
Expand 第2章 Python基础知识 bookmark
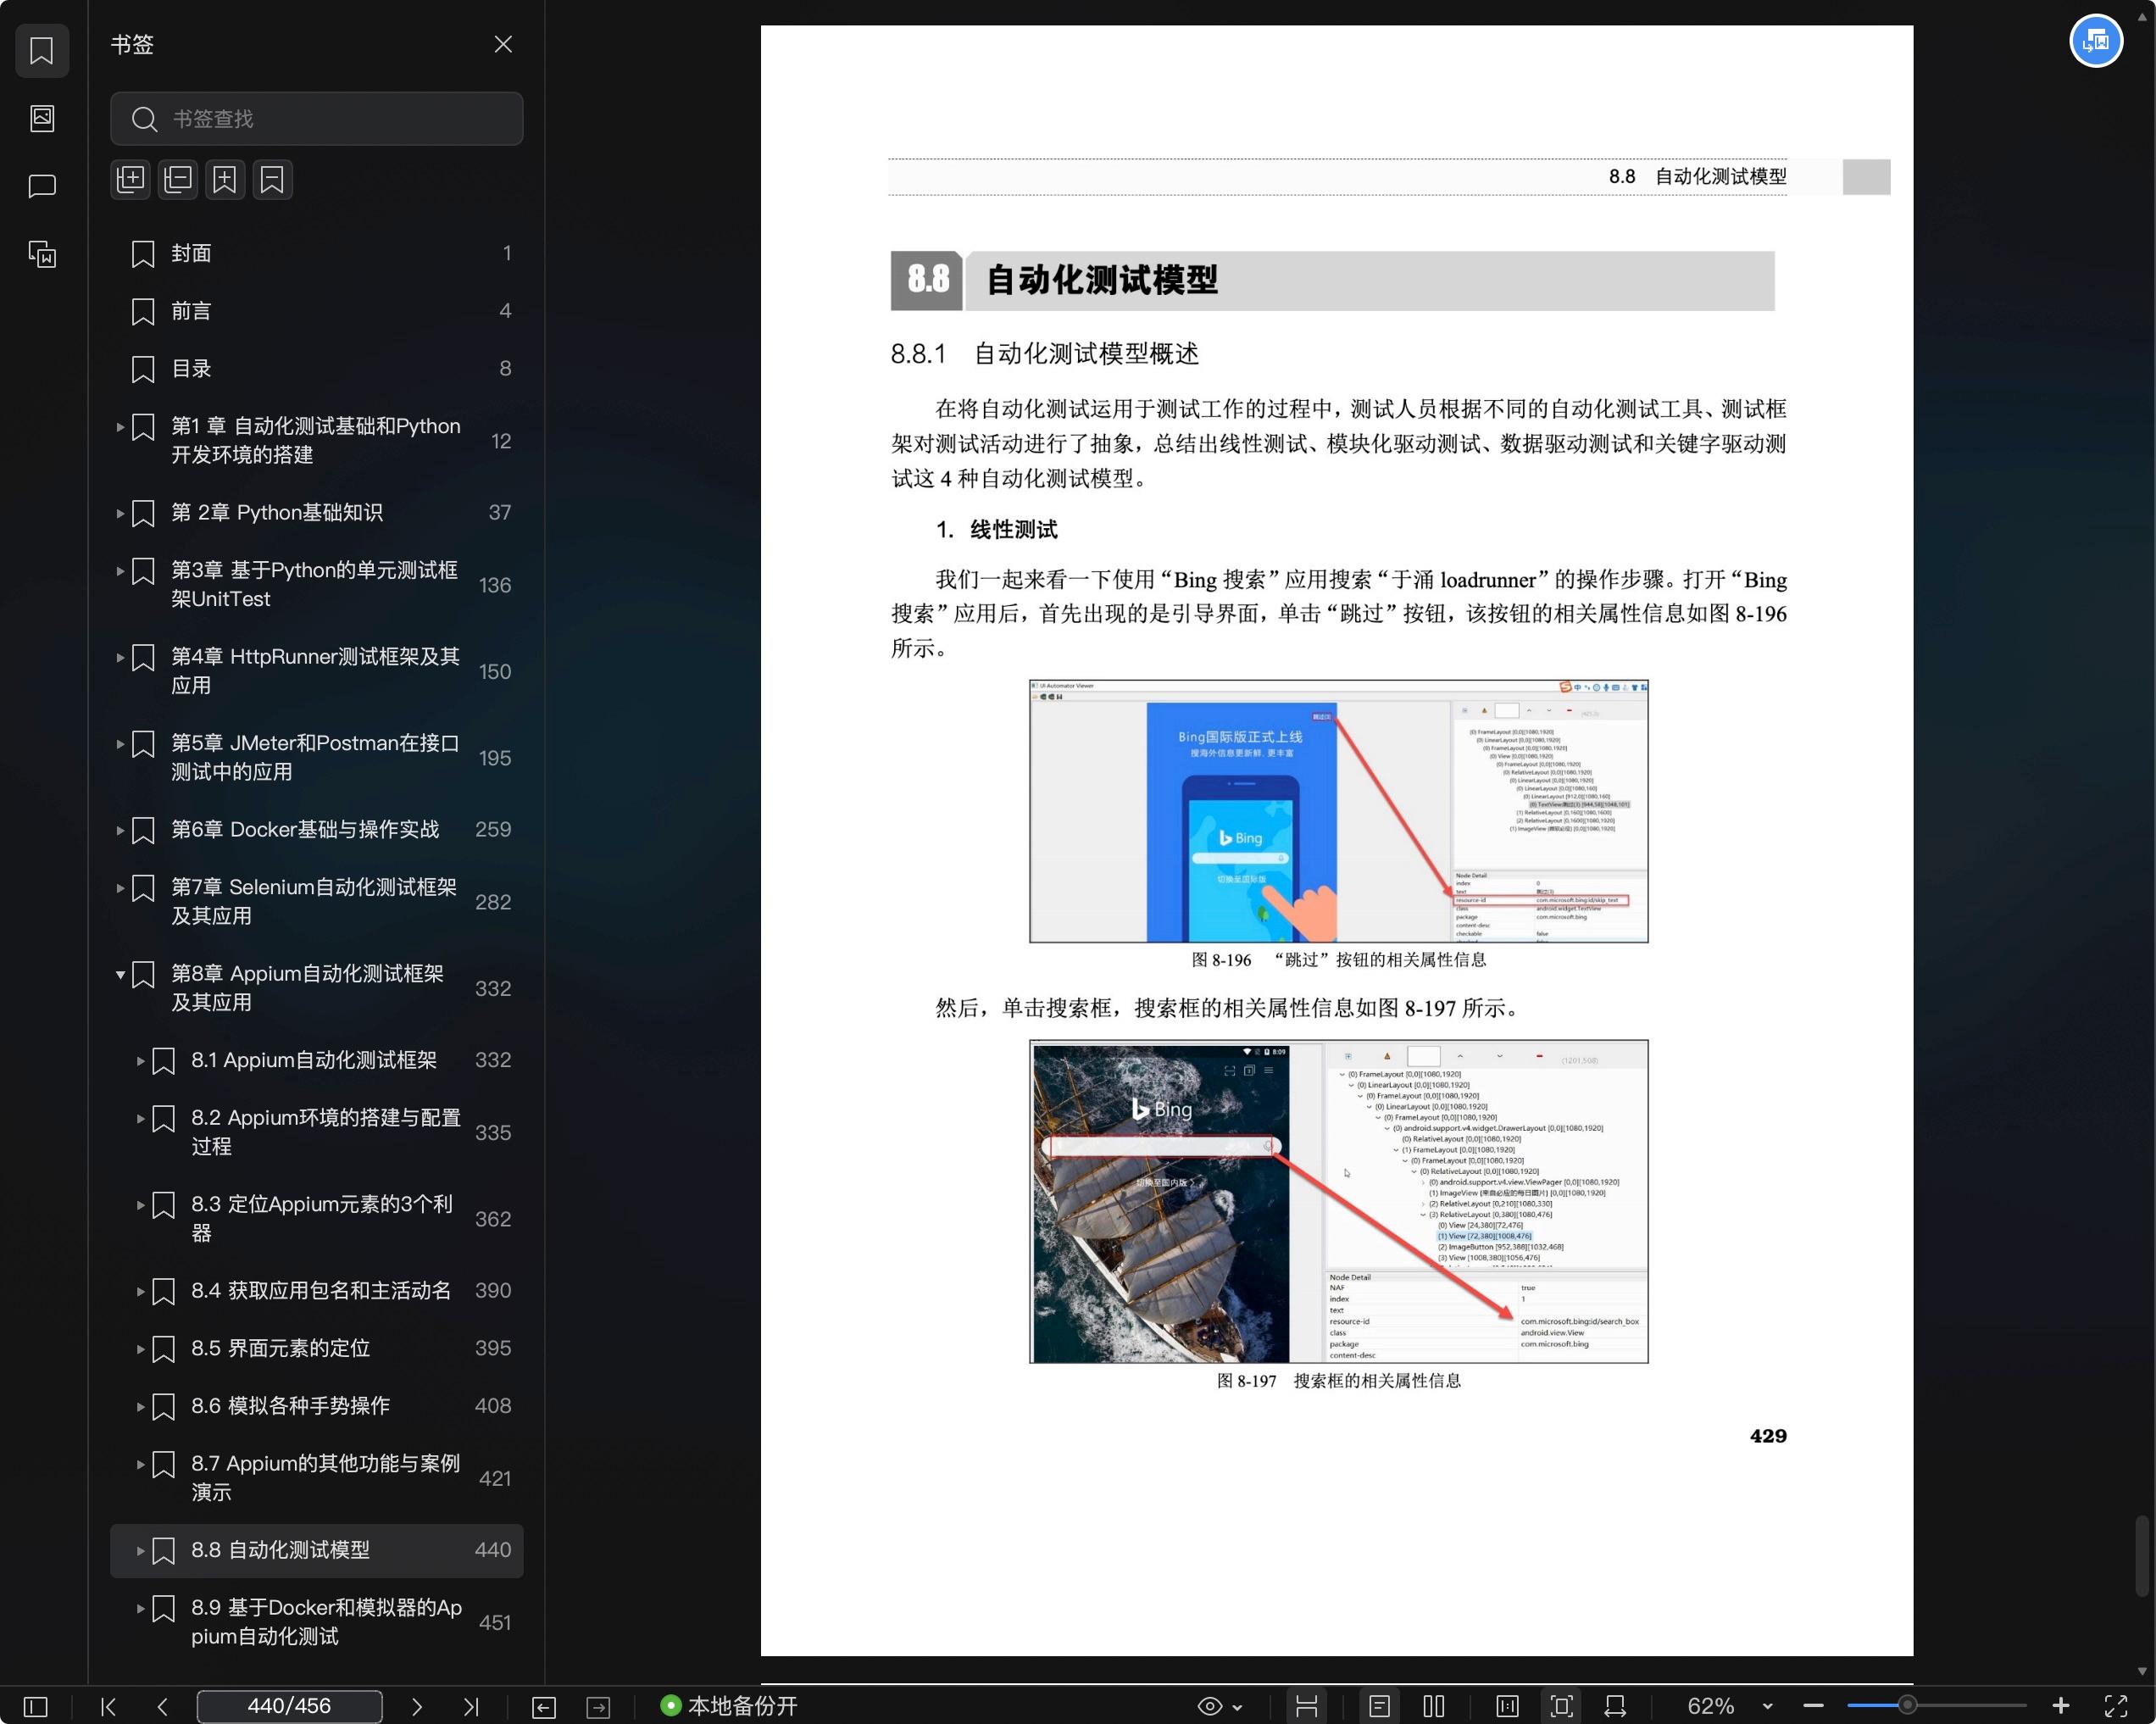click(120, 513)
